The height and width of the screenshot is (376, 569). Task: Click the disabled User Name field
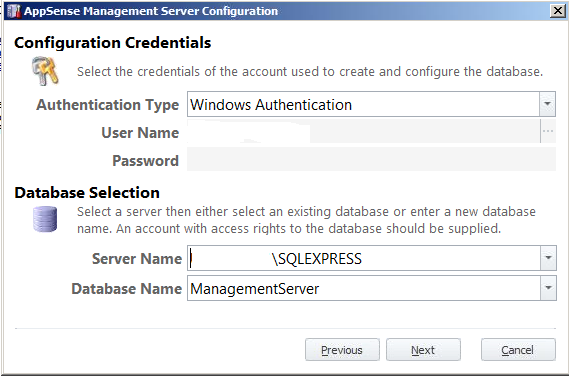tap(364, 131)
